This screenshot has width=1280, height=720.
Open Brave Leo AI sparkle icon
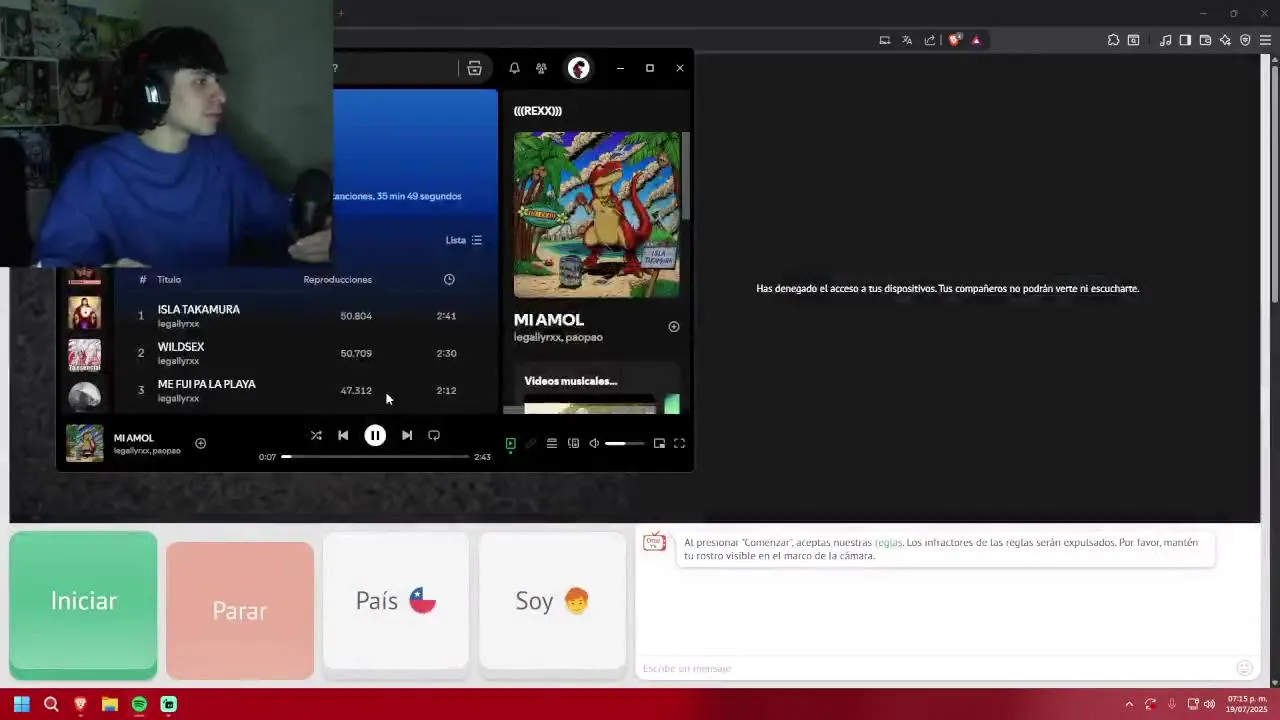[x=1225, y=40]
